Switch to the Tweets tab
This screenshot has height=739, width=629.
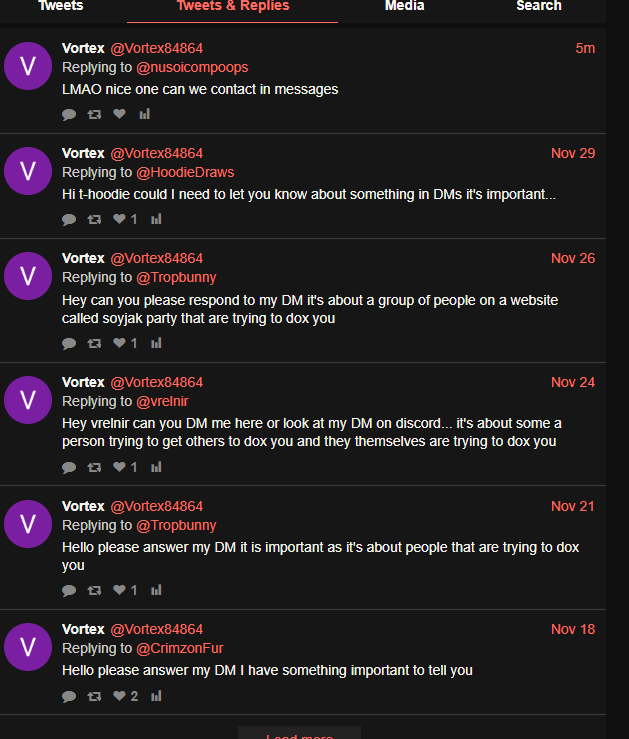point(61,6)
